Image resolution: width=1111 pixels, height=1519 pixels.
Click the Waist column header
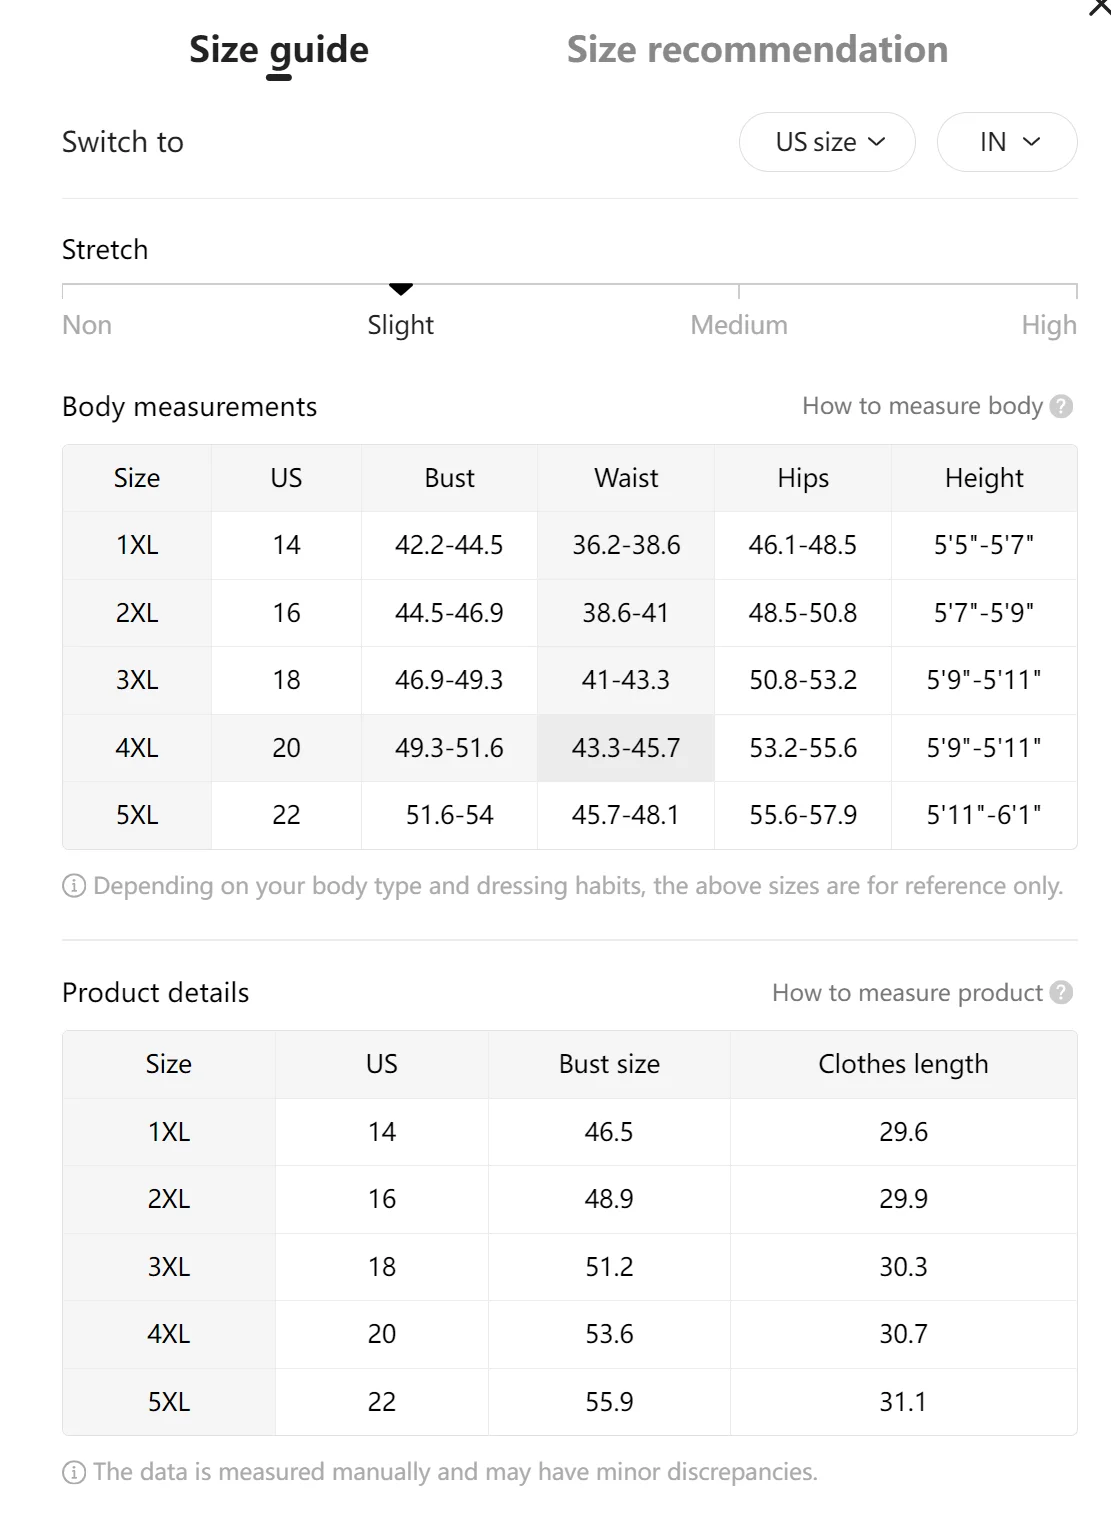coord(626,478)
